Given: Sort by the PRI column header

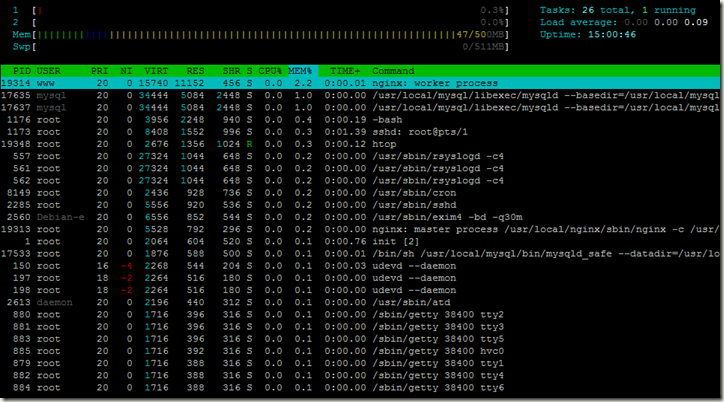Looking at the screenshot, I should point(99,71).
